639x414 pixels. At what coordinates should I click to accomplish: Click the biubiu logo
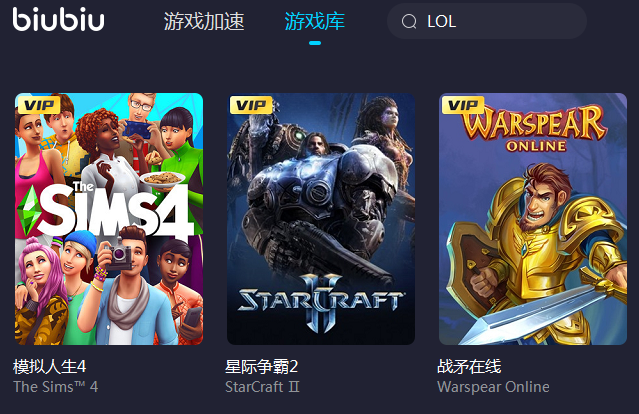59,20
